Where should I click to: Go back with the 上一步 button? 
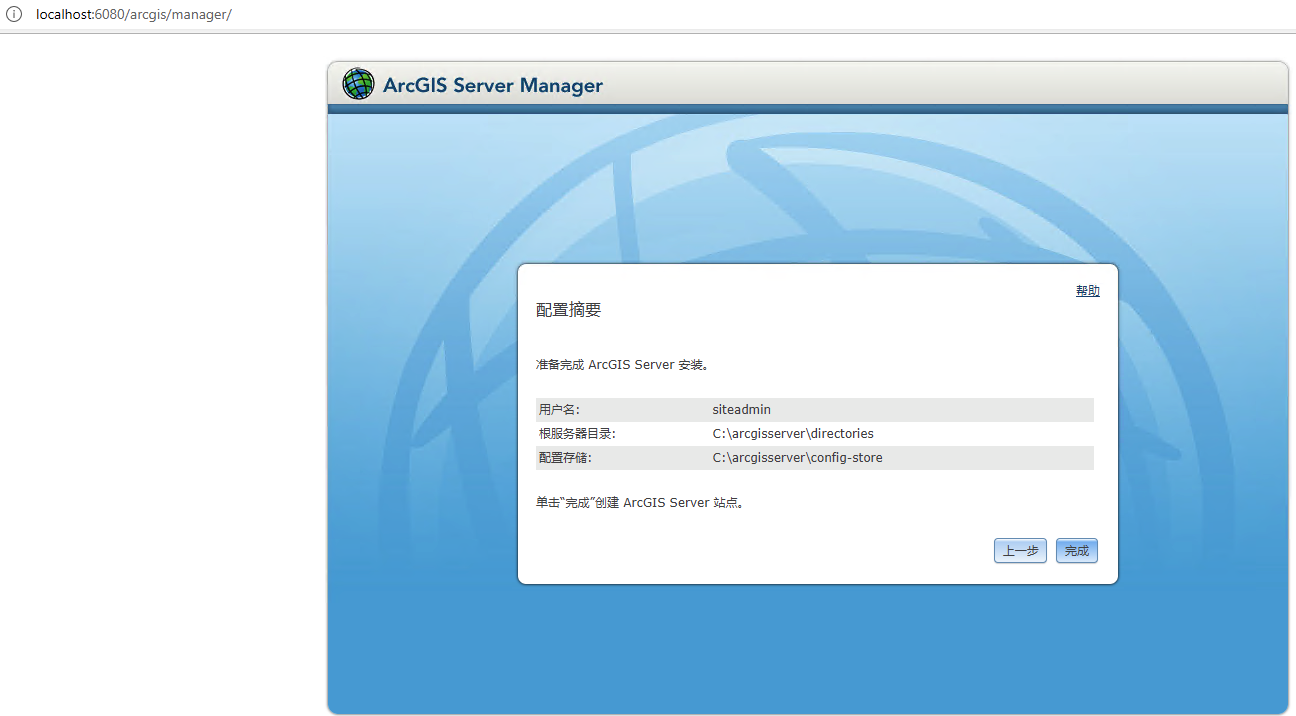coord(1020,551)
